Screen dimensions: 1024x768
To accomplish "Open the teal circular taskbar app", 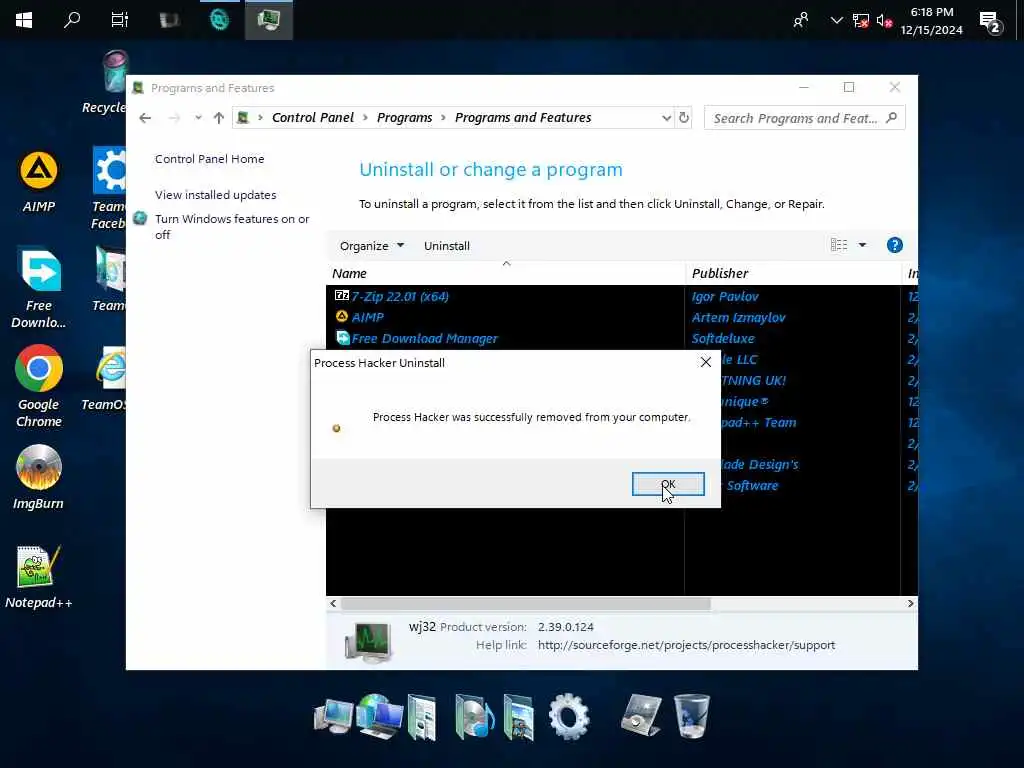I will [x=219, y=20].
